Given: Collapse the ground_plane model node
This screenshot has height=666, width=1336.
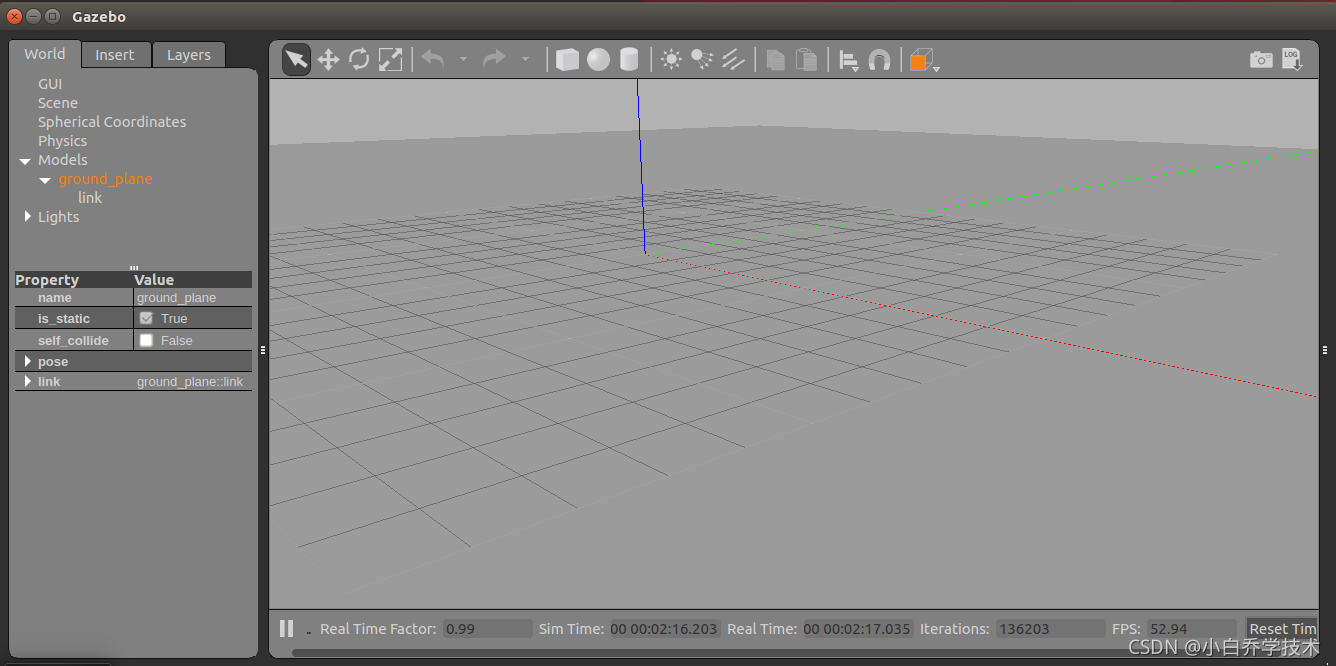Looking at the screenshot, I should pos(45,180).
